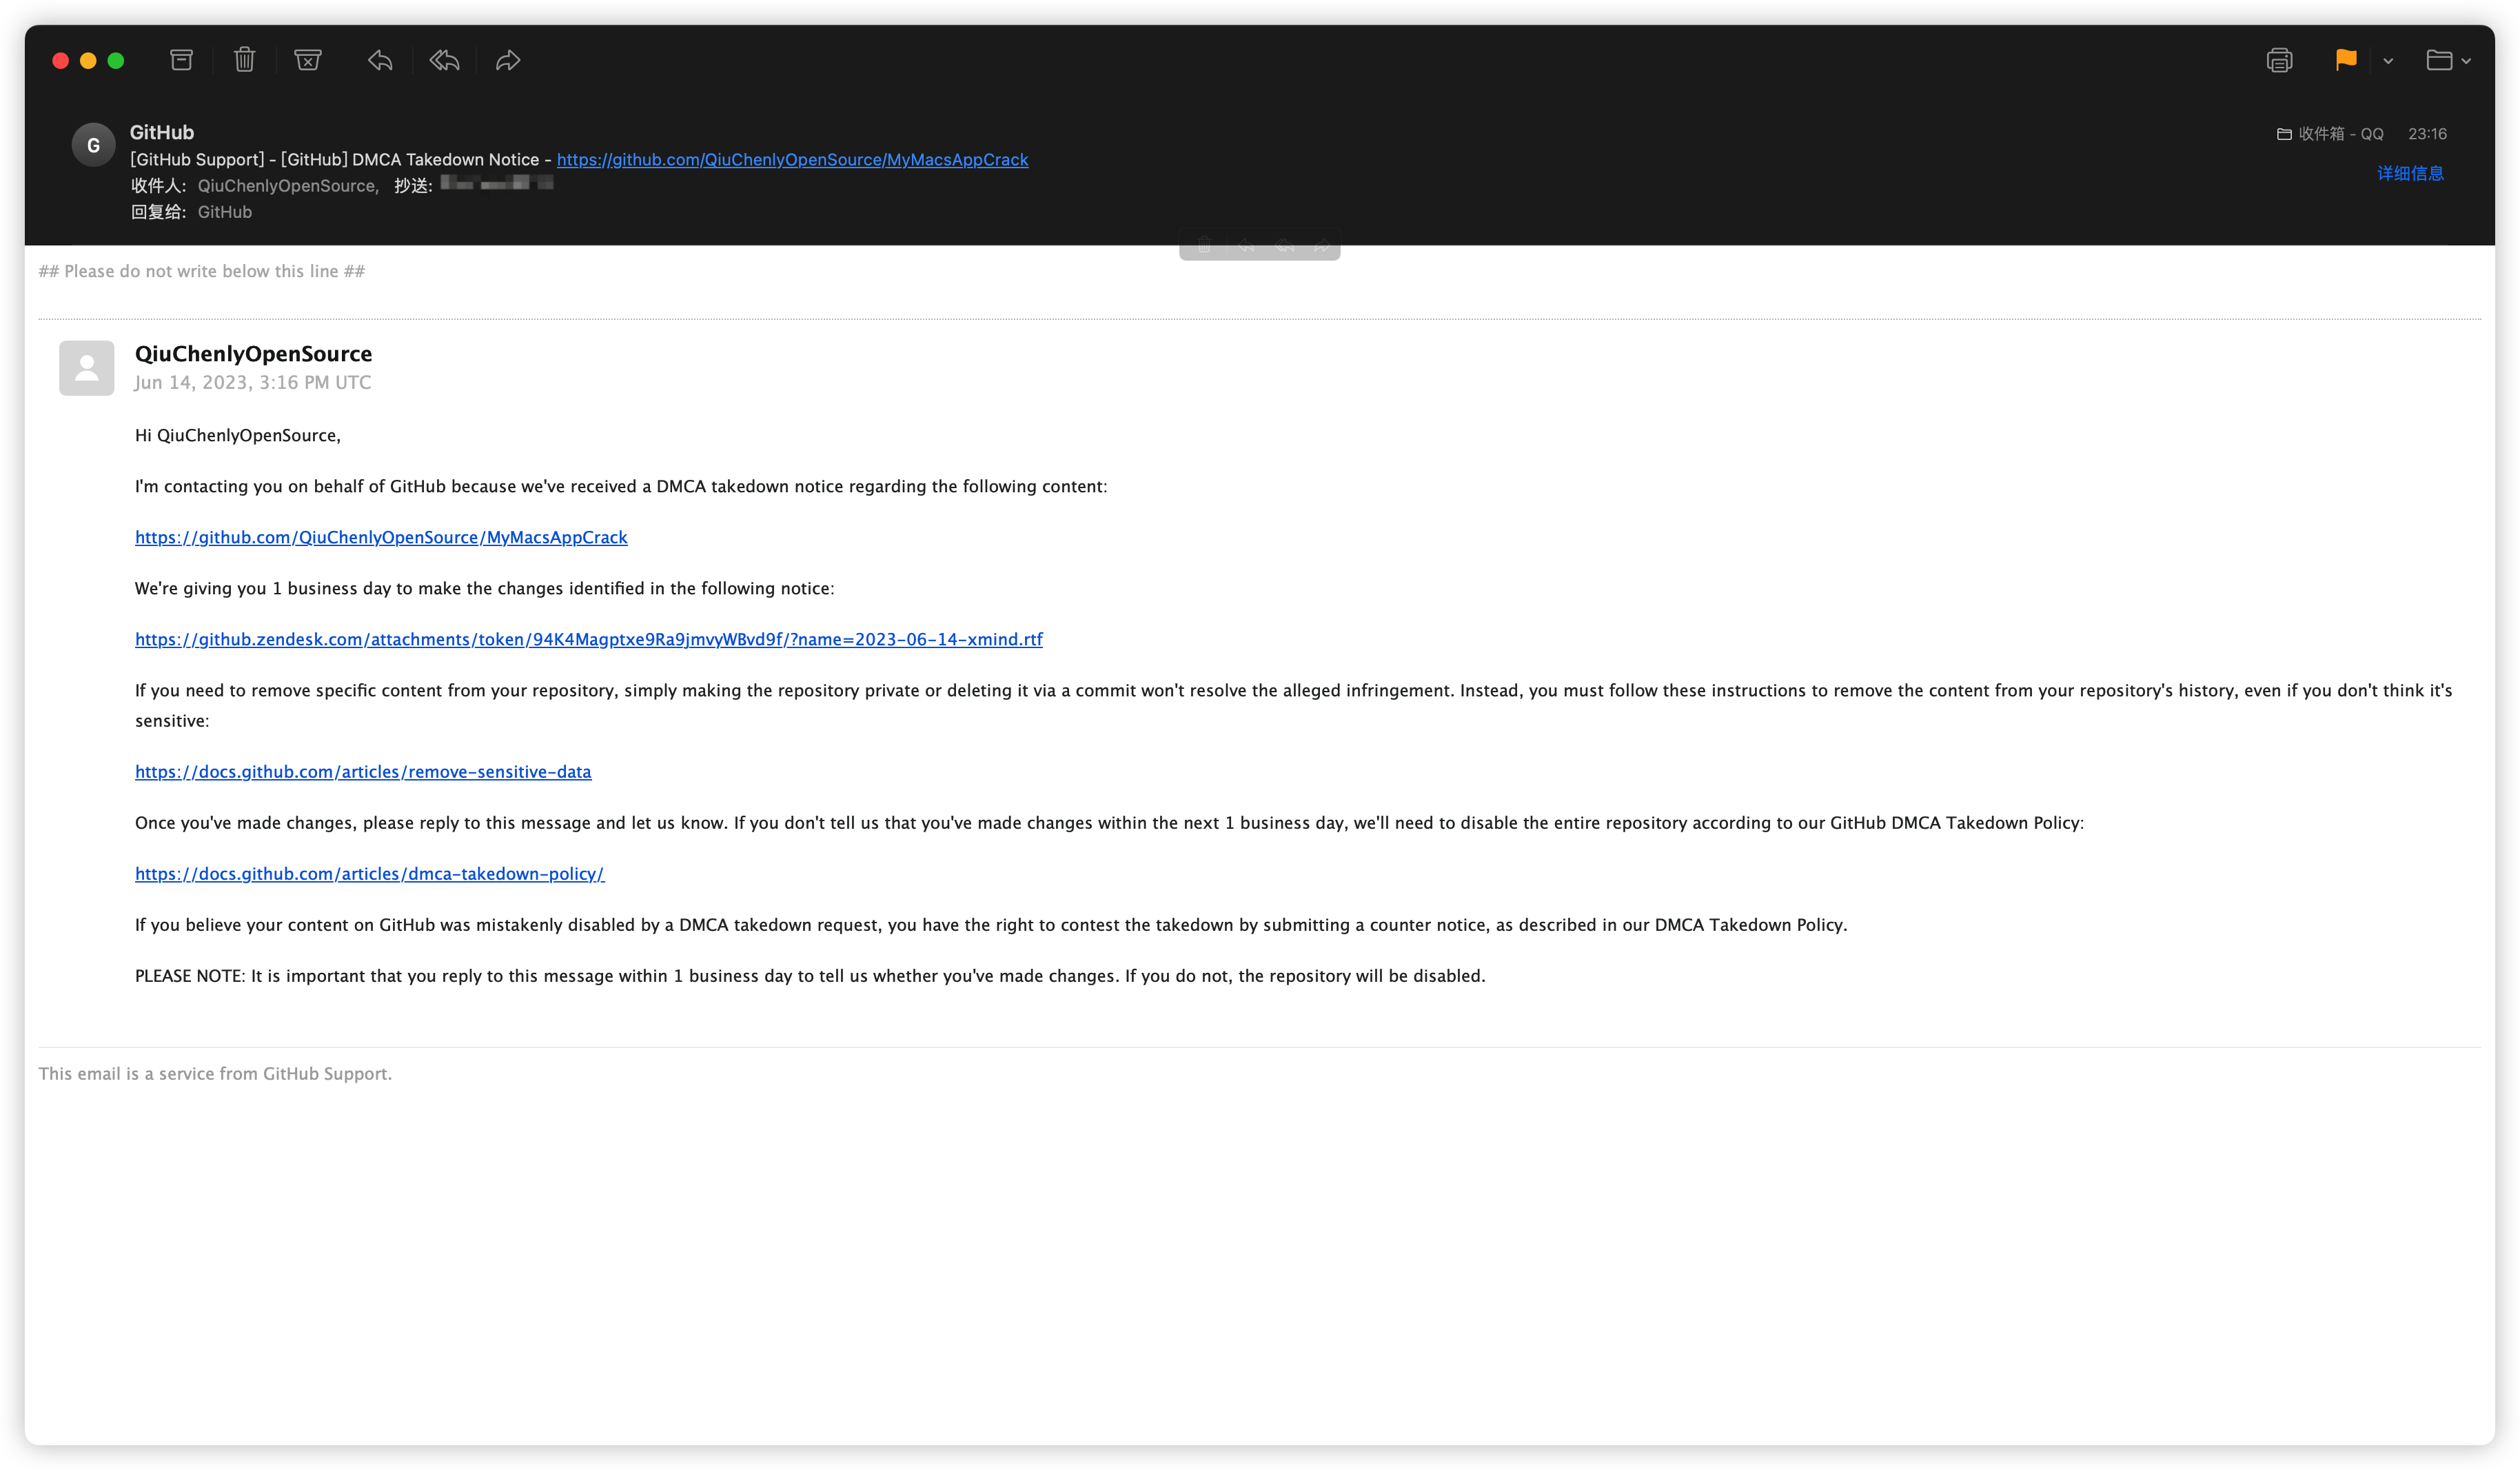Image resolution: width=2520 pixels, height=1470 pixels.
Task: Open the dmca-takedown-policy link
Action: (x=369, y=873)
